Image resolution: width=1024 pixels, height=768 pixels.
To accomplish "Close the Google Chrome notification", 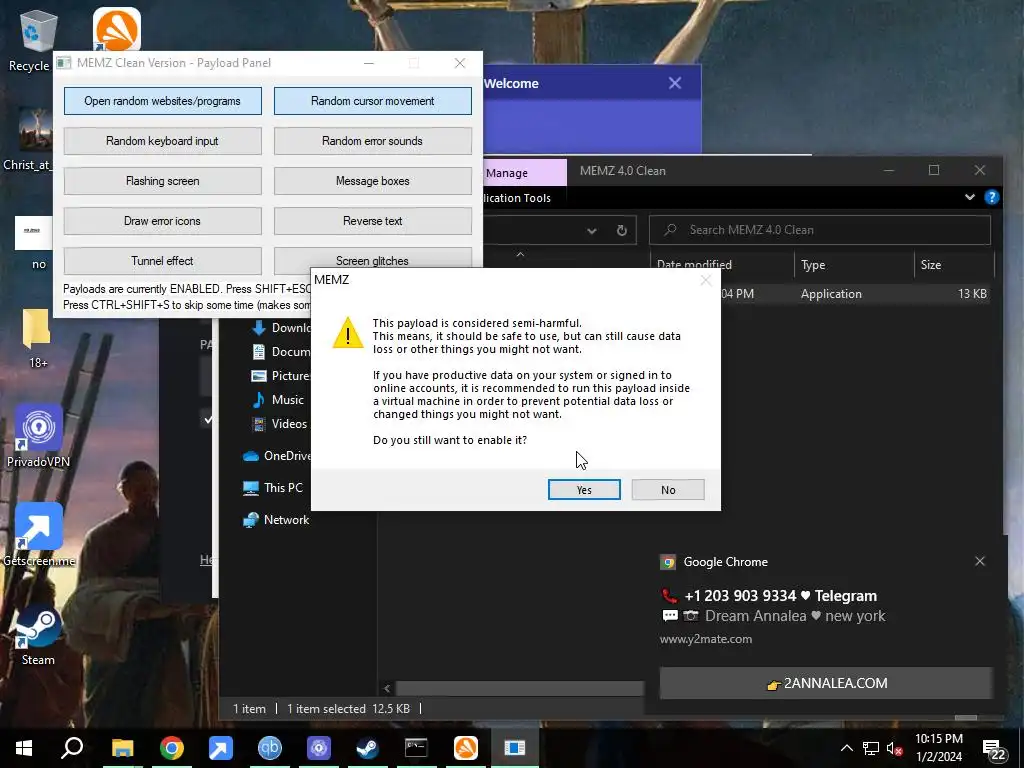I will [980, 561].
